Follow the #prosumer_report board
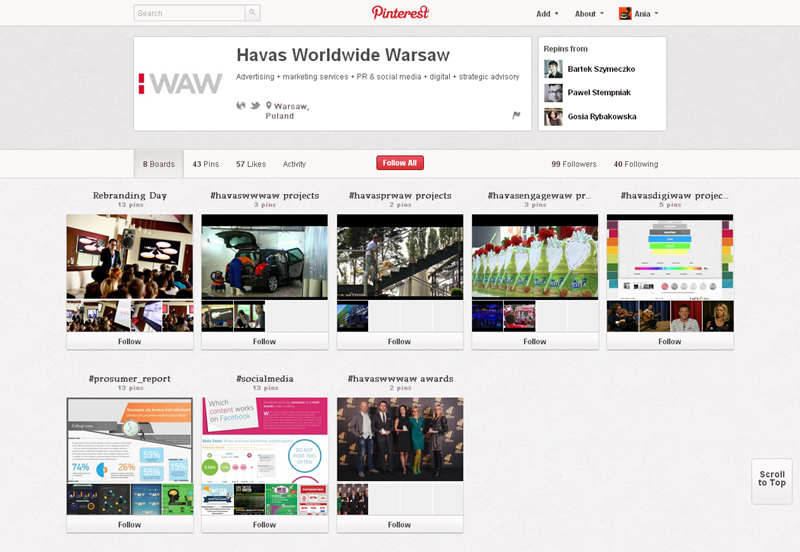 (129, 524)
